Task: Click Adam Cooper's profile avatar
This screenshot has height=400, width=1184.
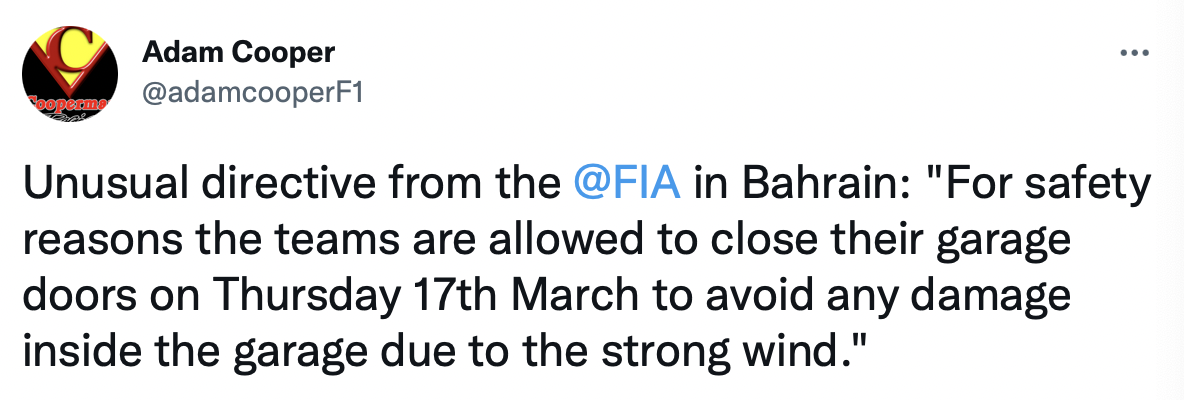Action: coord(70,76)
